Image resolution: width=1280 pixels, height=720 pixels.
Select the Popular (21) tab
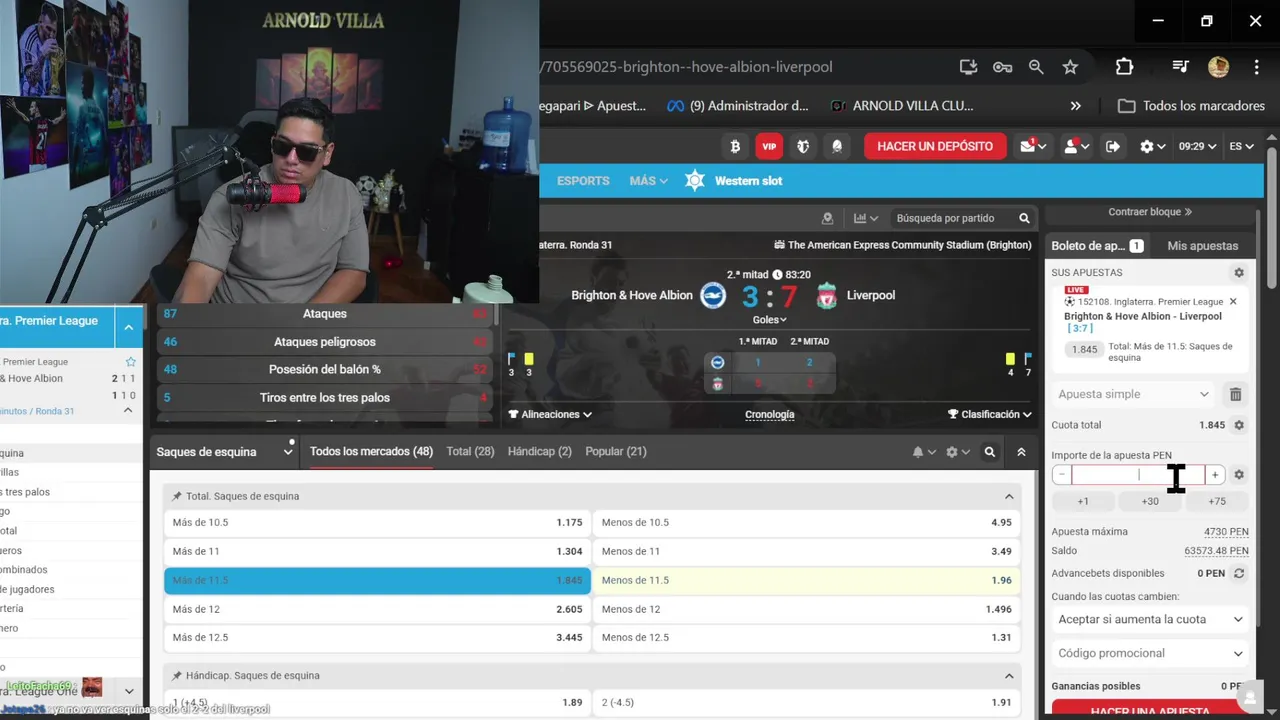pyautogui.click(x=616, y=452)
